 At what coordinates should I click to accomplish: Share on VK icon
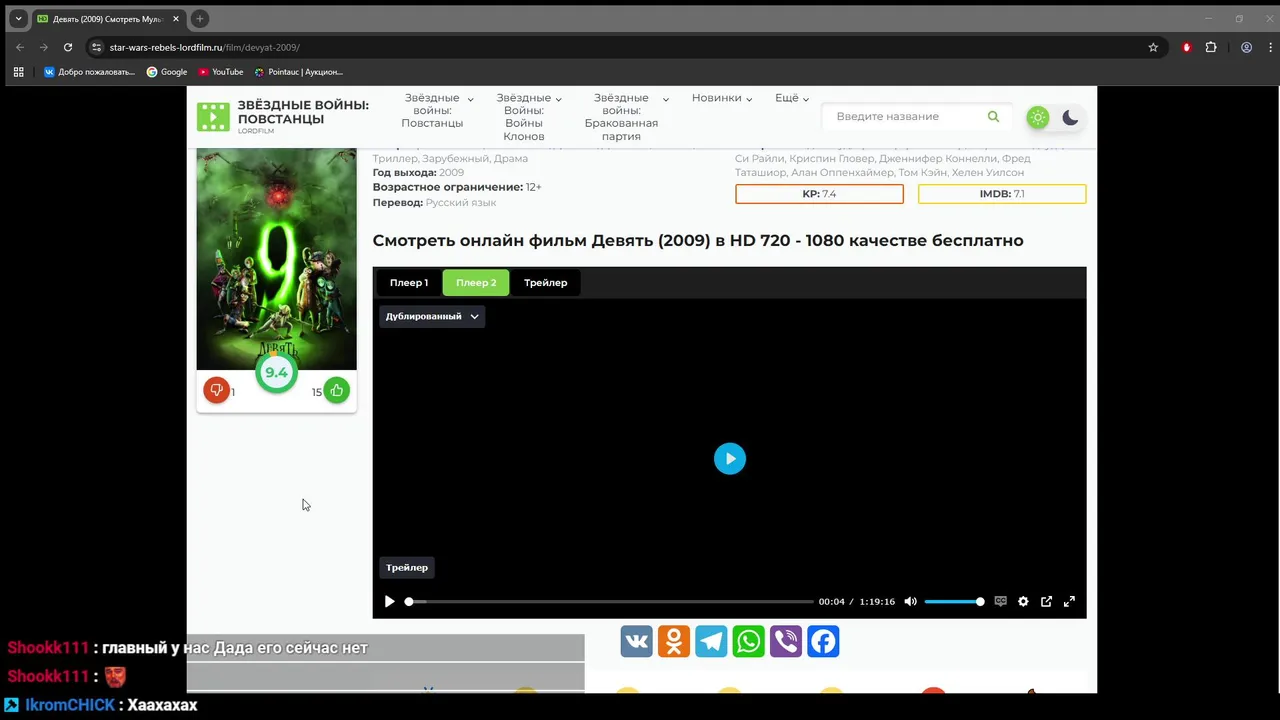637,641
